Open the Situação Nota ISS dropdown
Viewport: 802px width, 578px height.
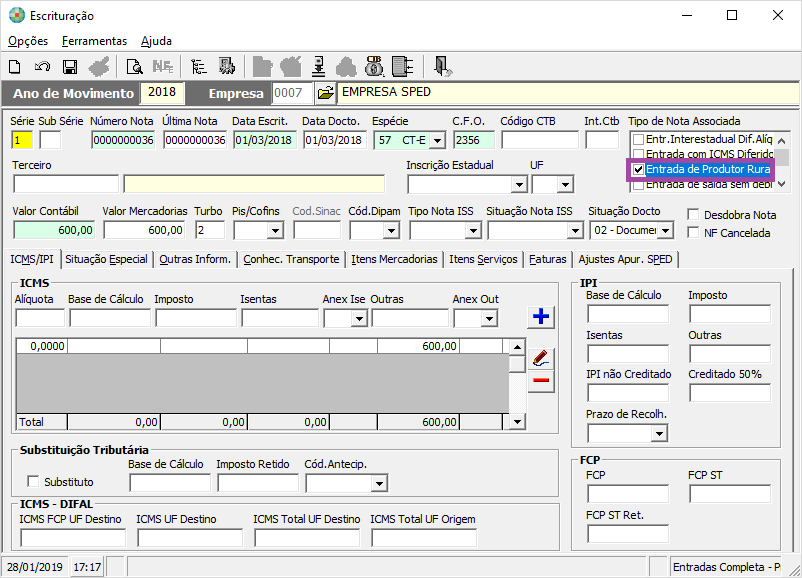click(x=575, y=231)
